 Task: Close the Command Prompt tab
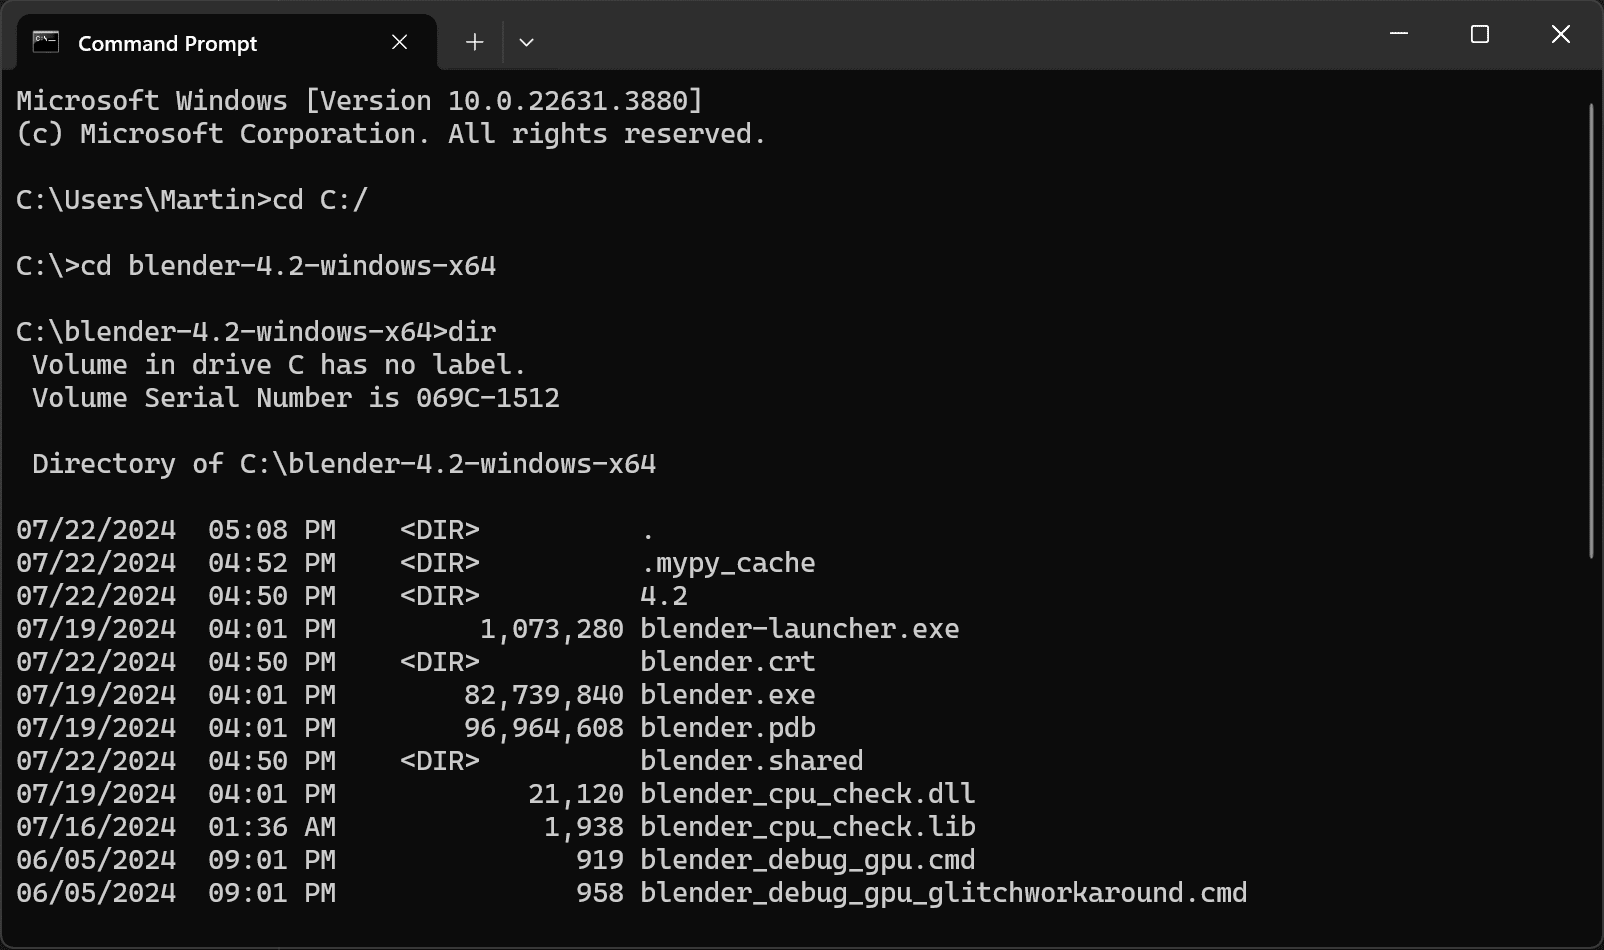(x=399, y=42)
